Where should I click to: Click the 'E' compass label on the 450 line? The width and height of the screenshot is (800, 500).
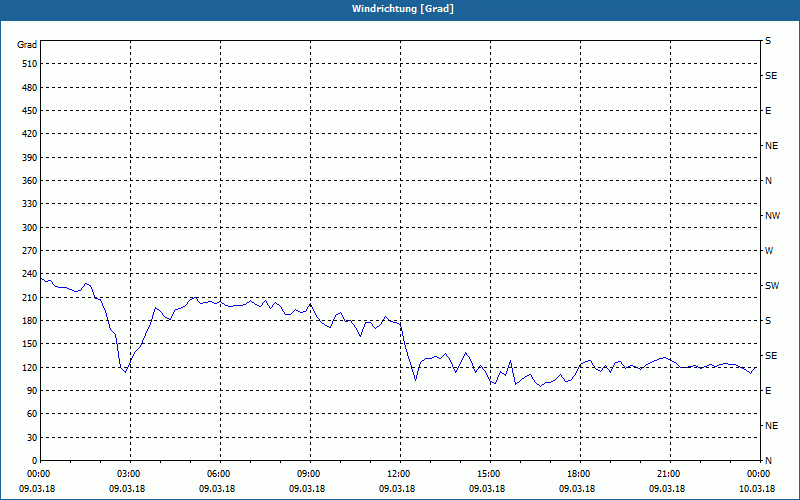pos(768,111)
